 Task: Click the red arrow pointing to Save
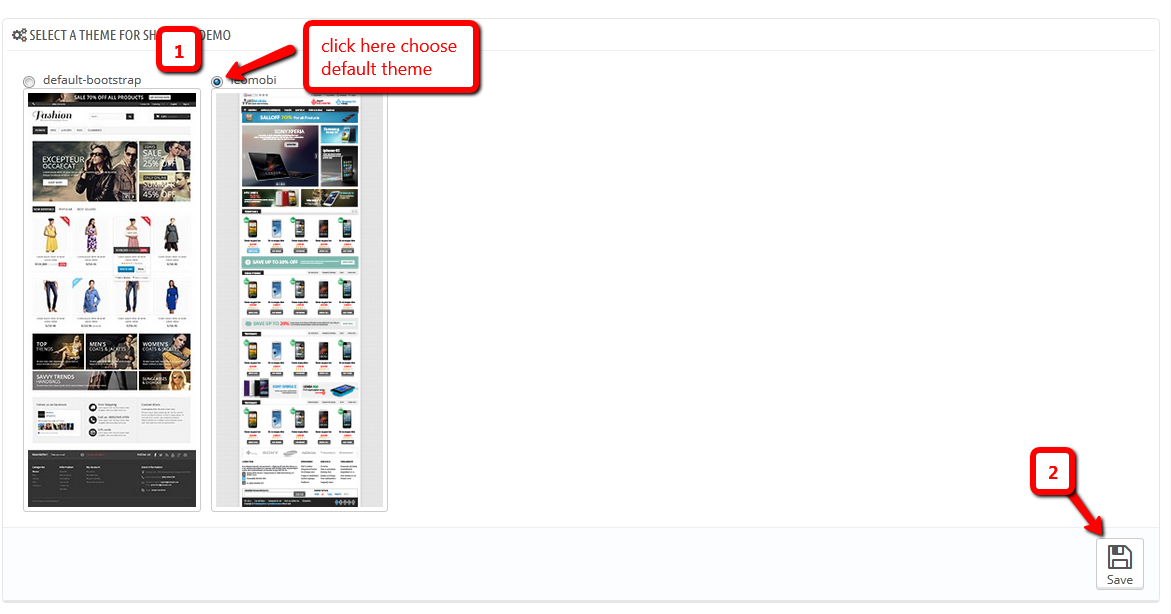(1086, 513)
